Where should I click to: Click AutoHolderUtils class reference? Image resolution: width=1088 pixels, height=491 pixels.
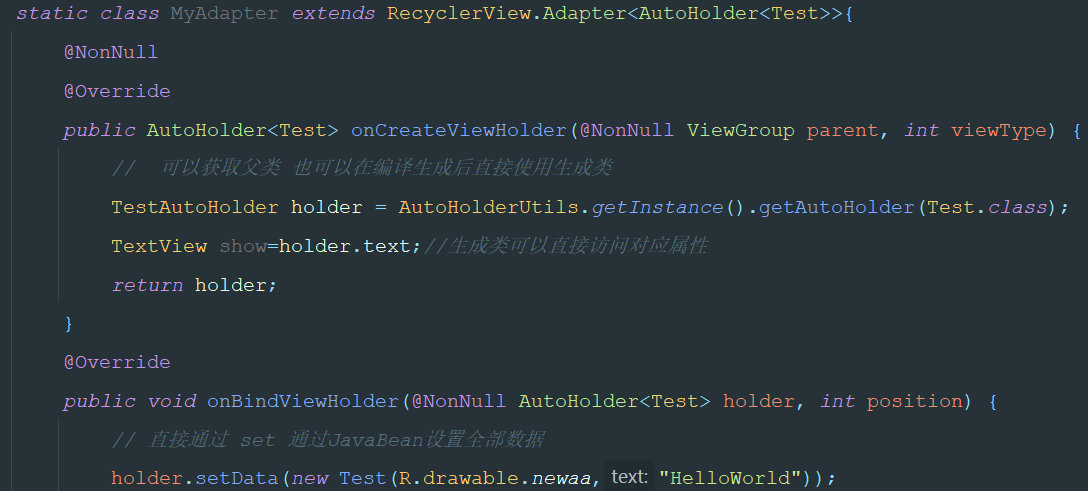pos(488,207)
